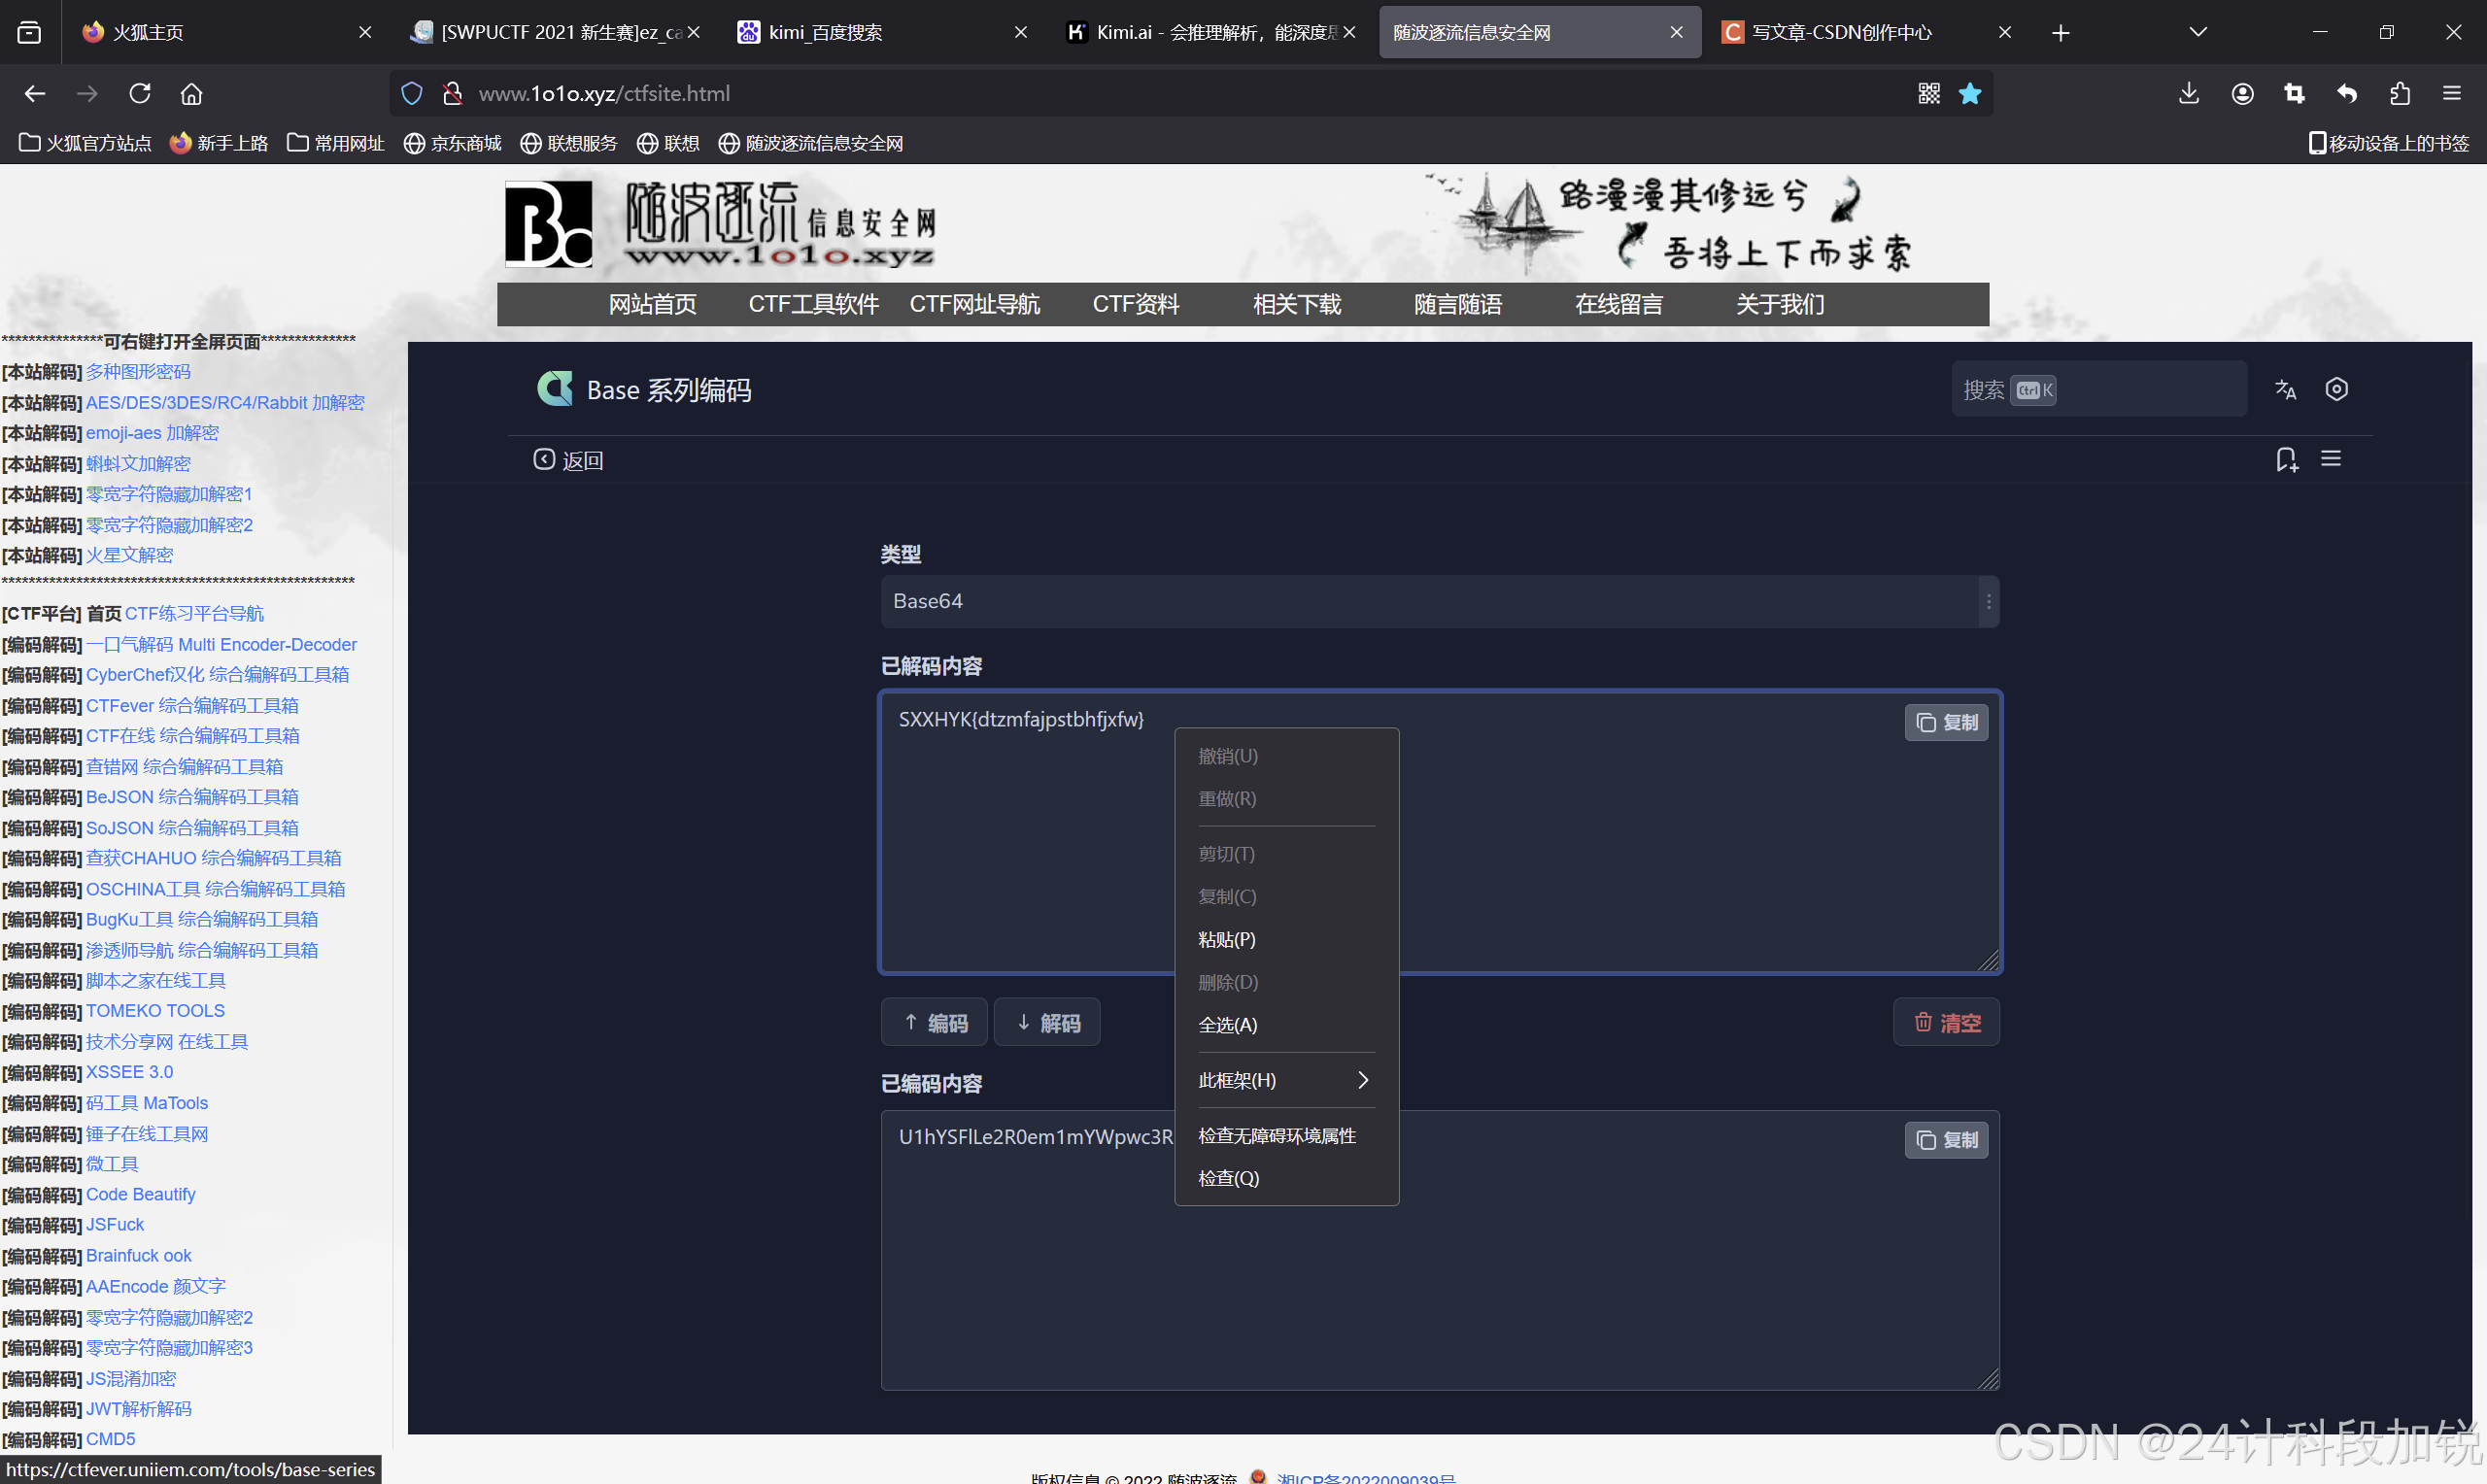Copy decoded content with 复制 button
The height and width of the screenshot is (1484, 2487).
click(x=1946, y=722)
